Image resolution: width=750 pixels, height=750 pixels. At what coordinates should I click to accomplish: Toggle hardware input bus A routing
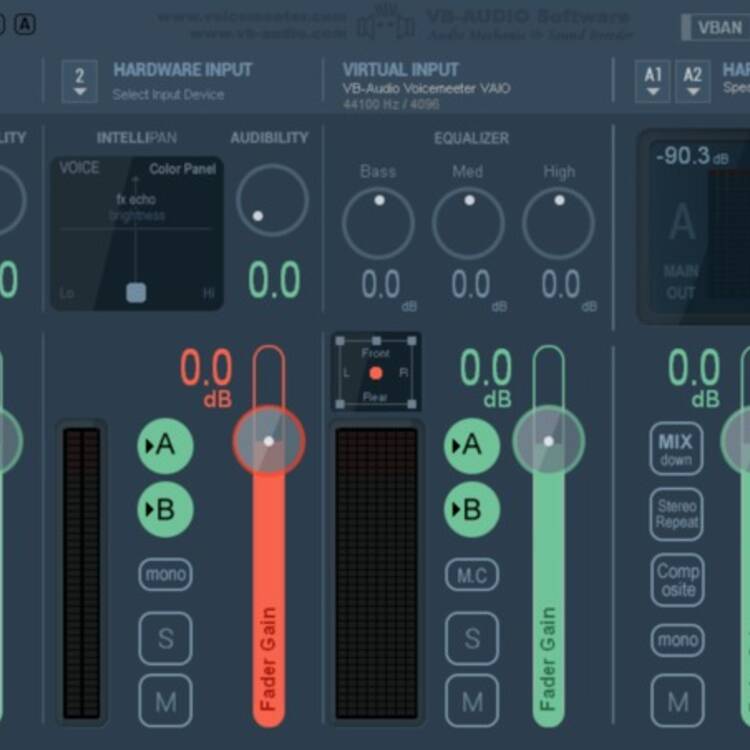(x=165, y=446)
